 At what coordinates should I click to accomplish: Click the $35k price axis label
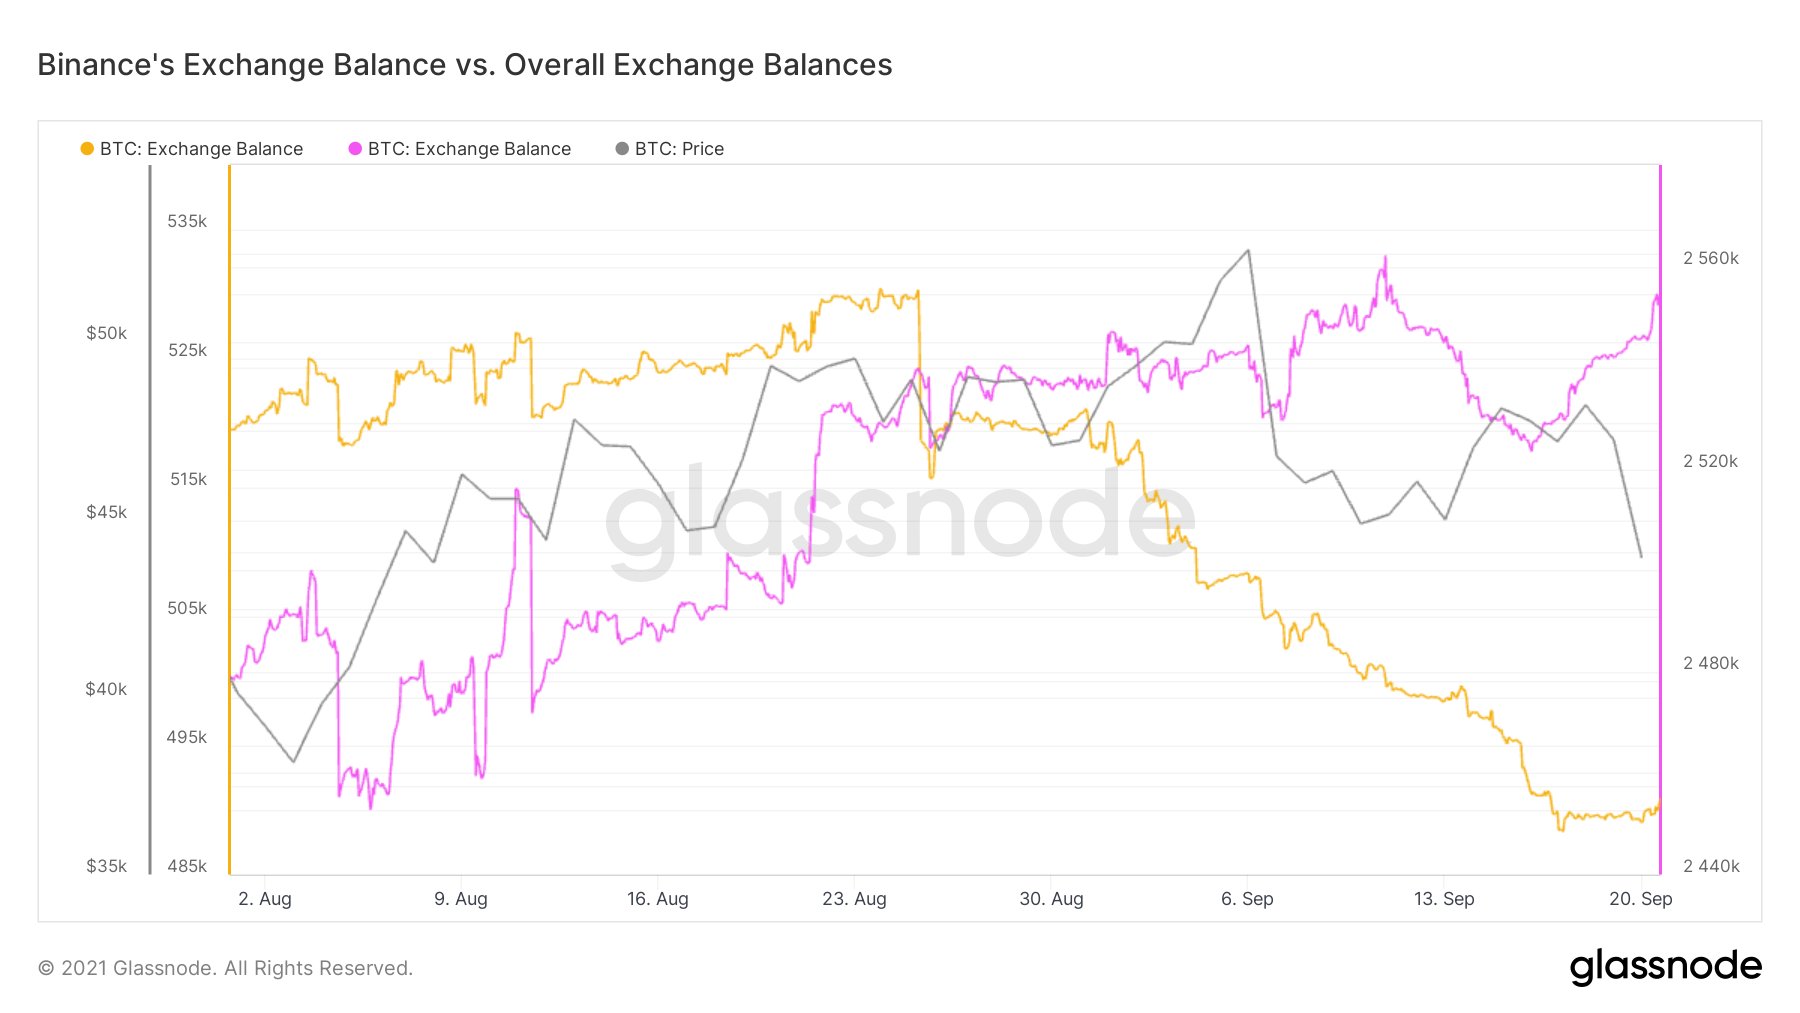click(x=106, y=866)
